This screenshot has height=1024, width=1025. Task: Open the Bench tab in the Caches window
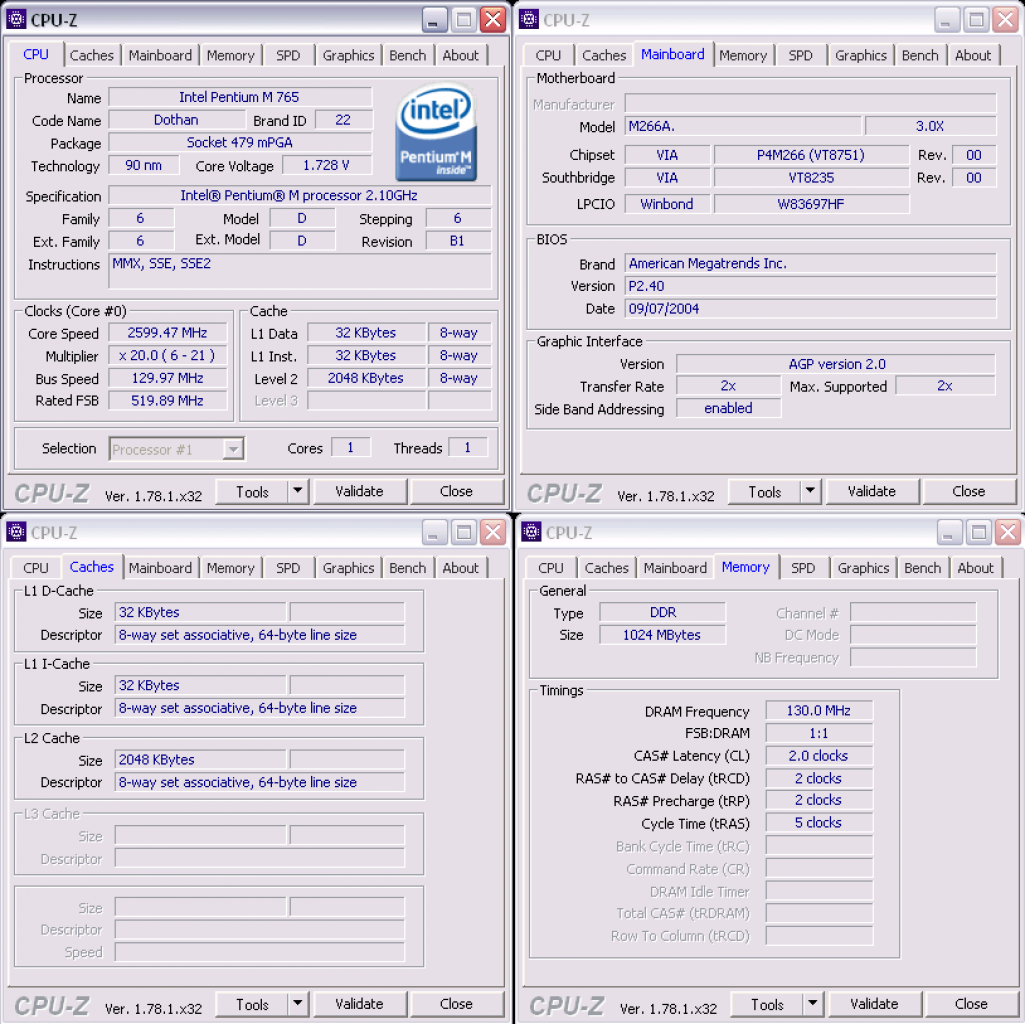407,568
